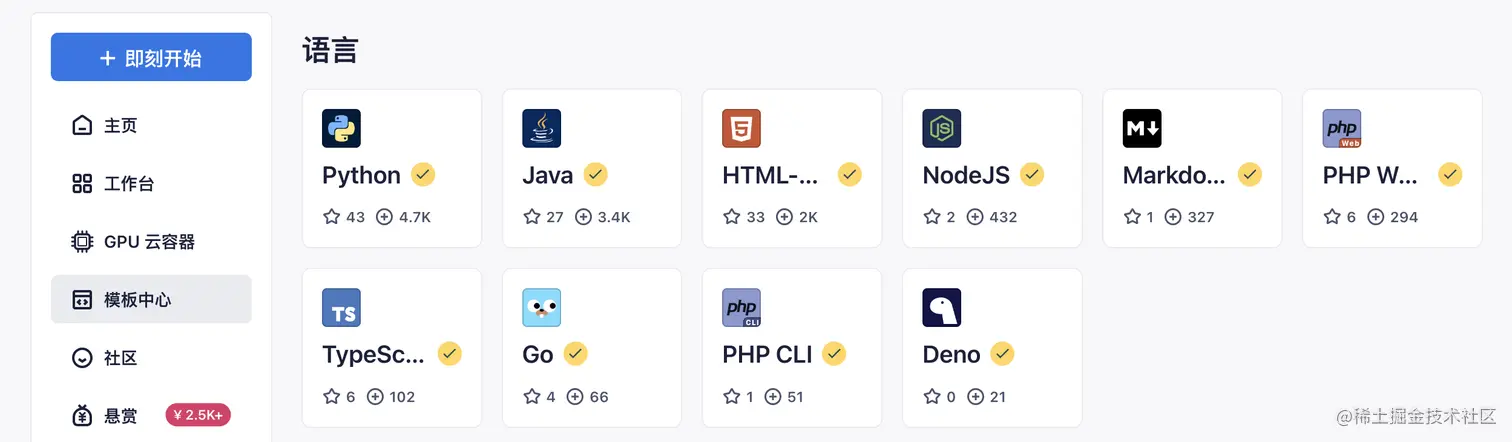Screen dimensions: 1512x442
Task: Open 社区 in the sidebar
Action: click(x=151, y=358)
